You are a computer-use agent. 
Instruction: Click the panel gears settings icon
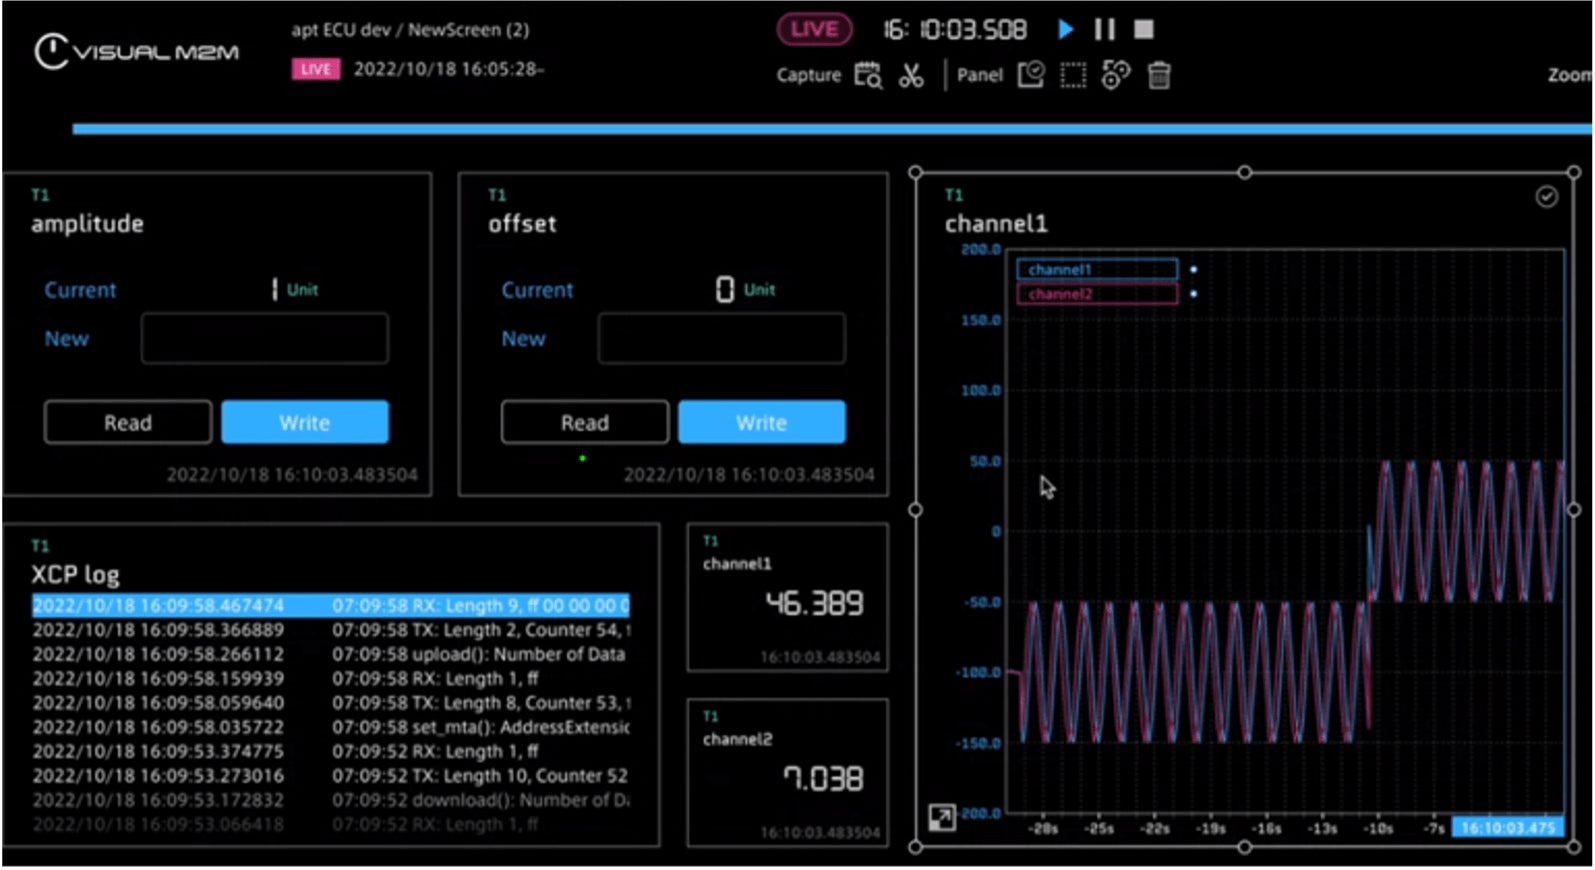click(x=1115, y=75)
